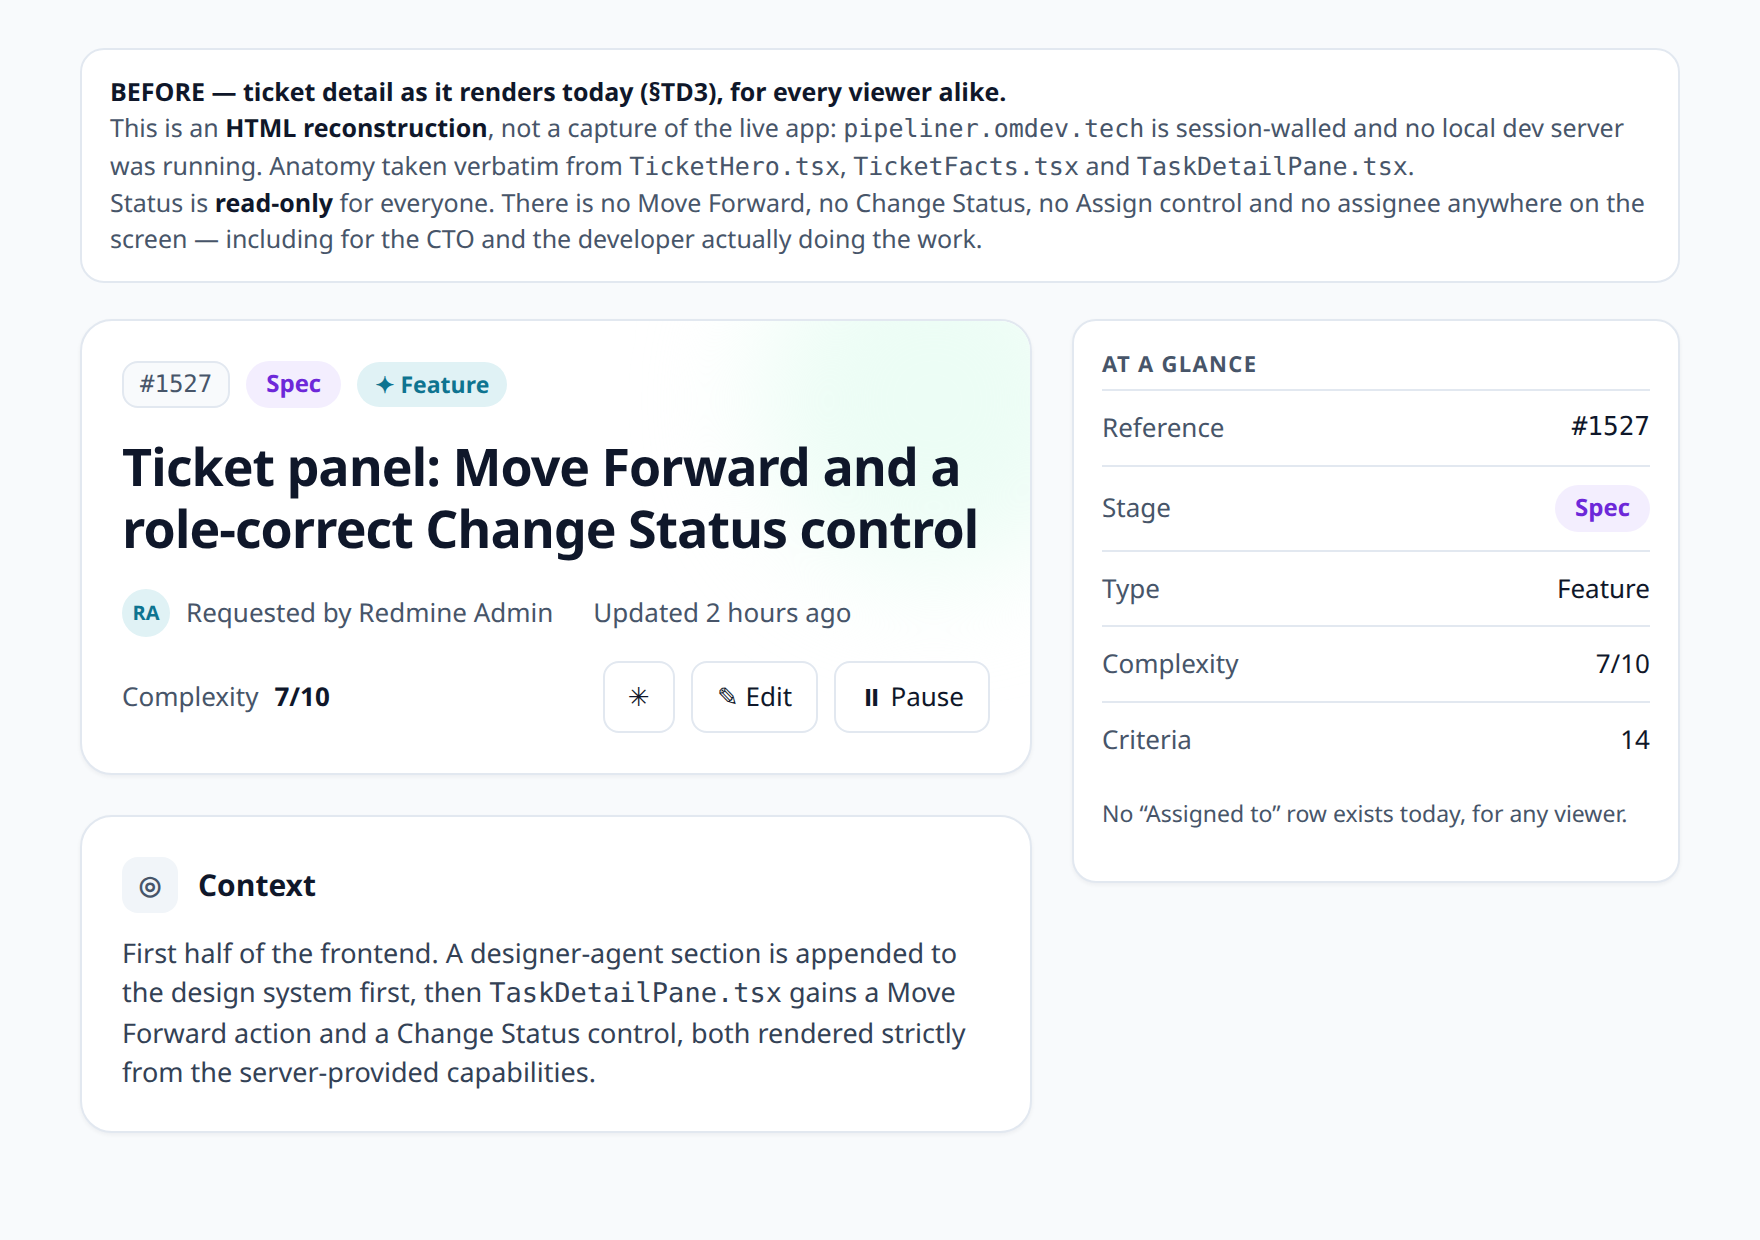Screen dimensions: 1760x1240
Task: Click the Spec stage badge in header
Action: coord(293,384)
